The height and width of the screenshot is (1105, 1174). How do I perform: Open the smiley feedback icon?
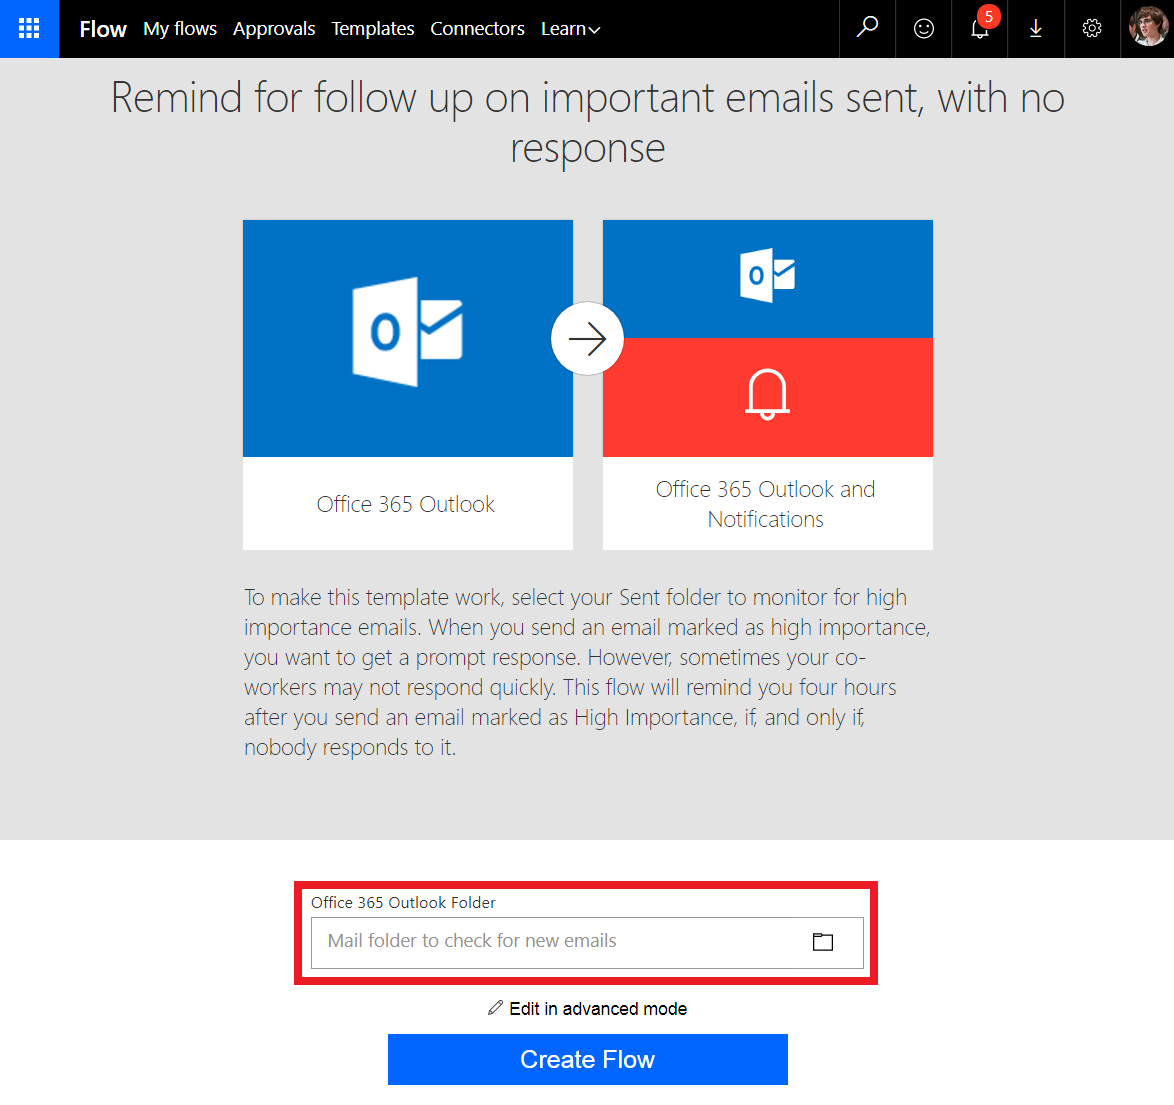(x=924, y=29)
